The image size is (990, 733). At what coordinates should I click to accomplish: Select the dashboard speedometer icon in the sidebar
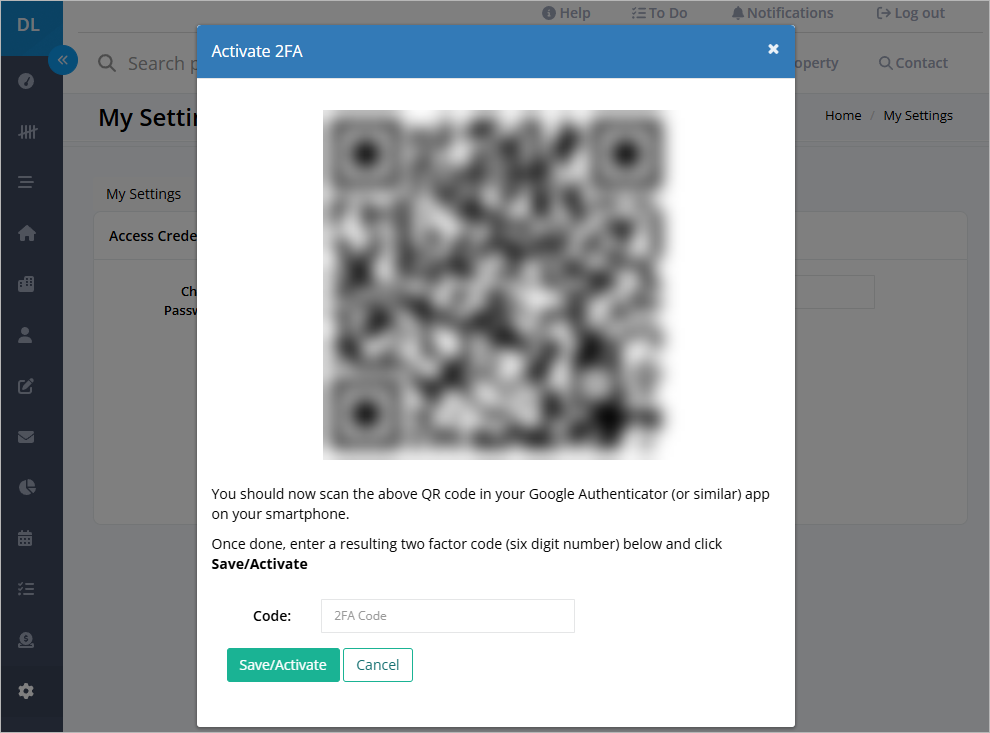click(x=26, y=81)
